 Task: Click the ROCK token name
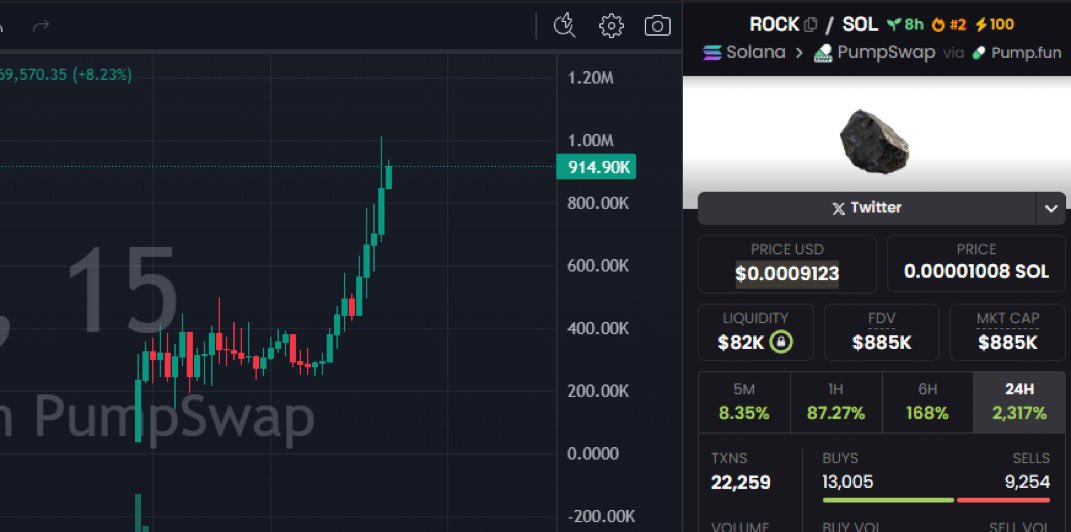point(774,25)
